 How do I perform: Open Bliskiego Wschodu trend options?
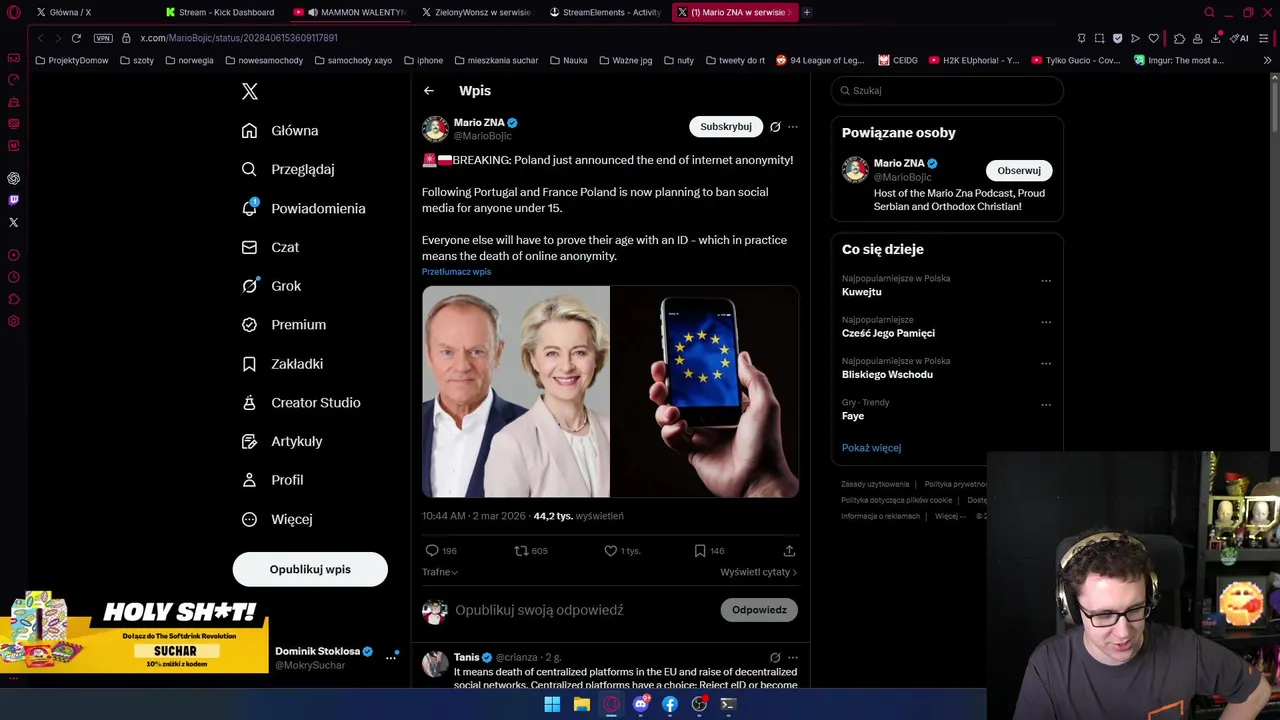1046,363
